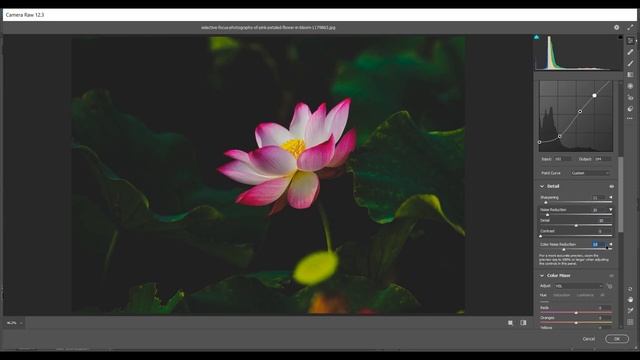The width and height of the screenshot is (640, 360).
Task: Open Camera Raw preferences gear
Action: coord(616,27)
